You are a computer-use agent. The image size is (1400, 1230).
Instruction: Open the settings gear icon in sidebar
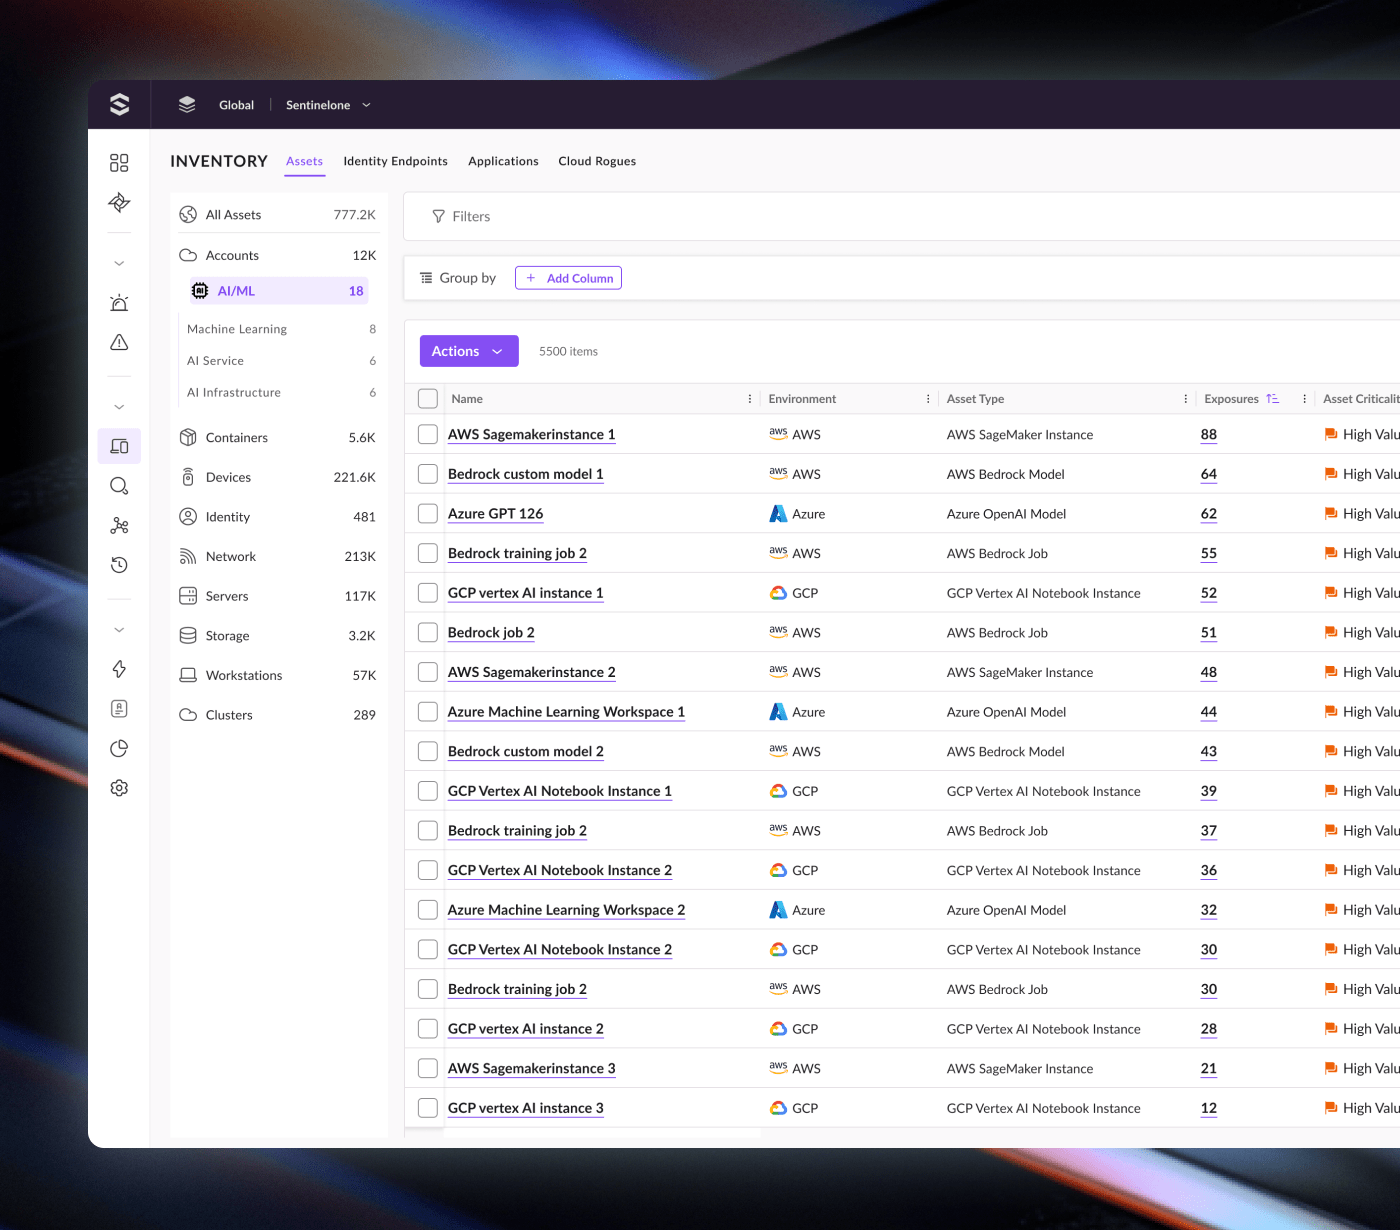(119, 788)
